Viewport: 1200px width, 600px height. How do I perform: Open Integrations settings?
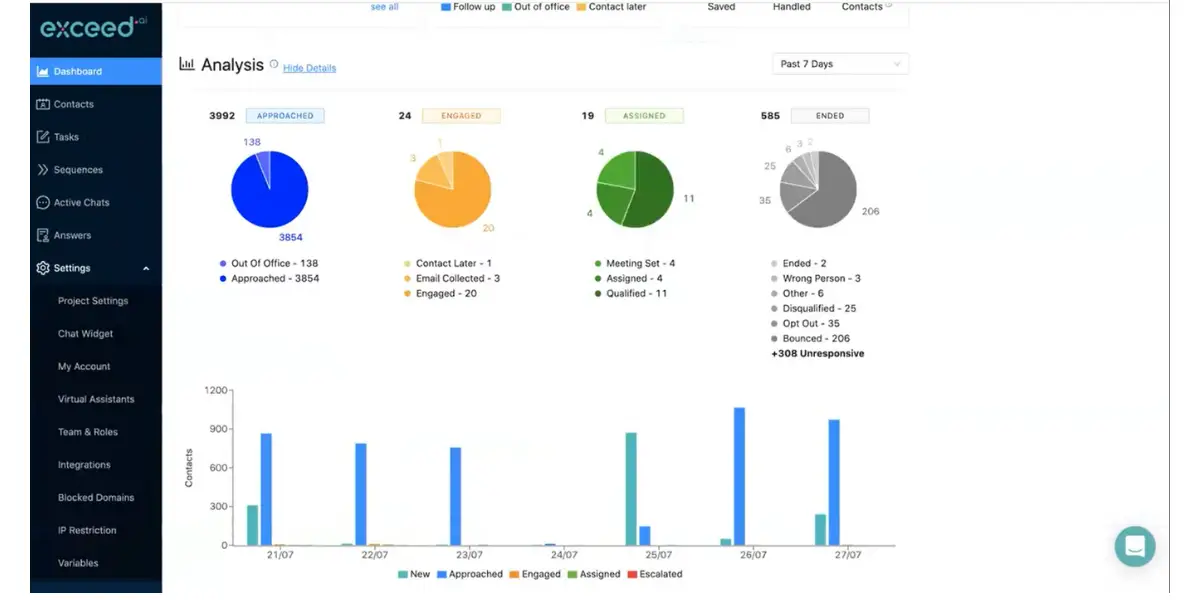tap(84, 465)
